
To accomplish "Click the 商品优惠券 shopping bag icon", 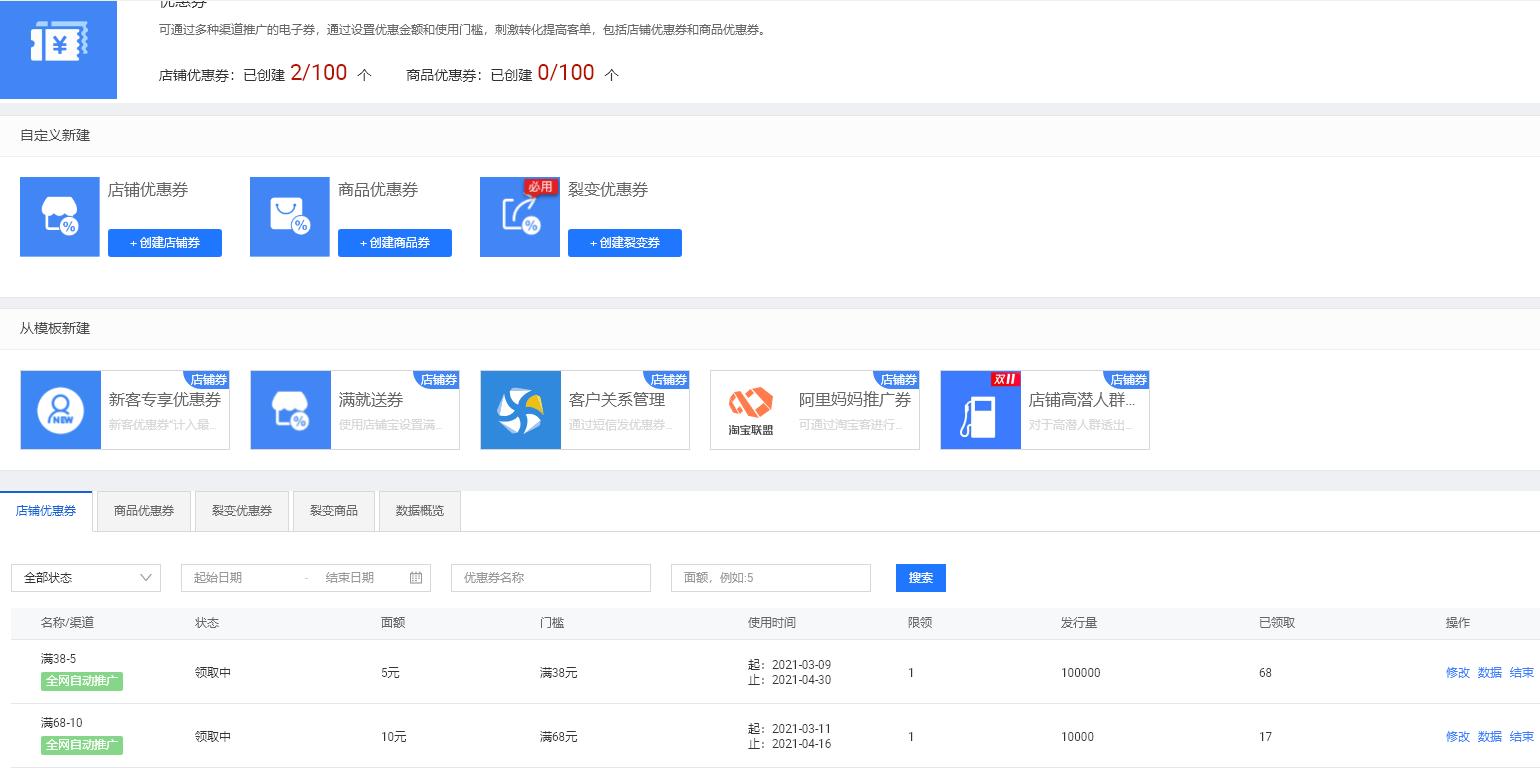I will pyautogui.click(x=289, y=216).
